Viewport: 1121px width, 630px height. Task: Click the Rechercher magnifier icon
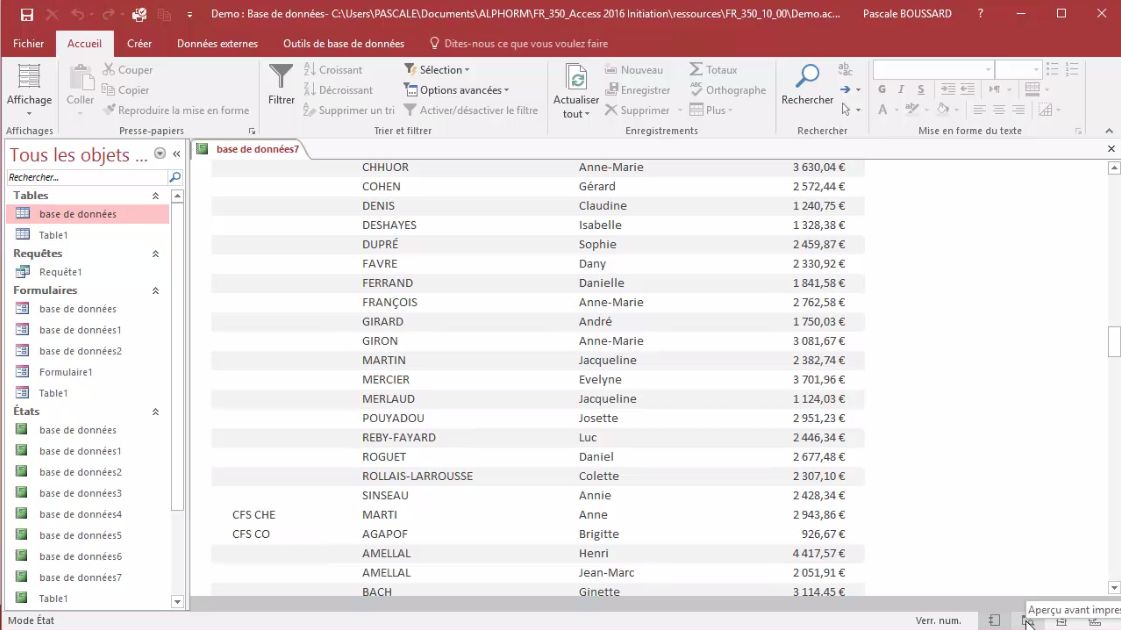[807, 76]
